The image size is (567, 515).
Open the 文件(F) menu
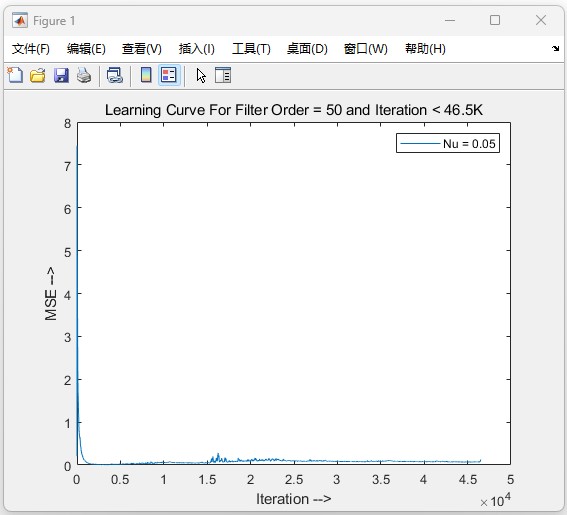tap(31, 48)
